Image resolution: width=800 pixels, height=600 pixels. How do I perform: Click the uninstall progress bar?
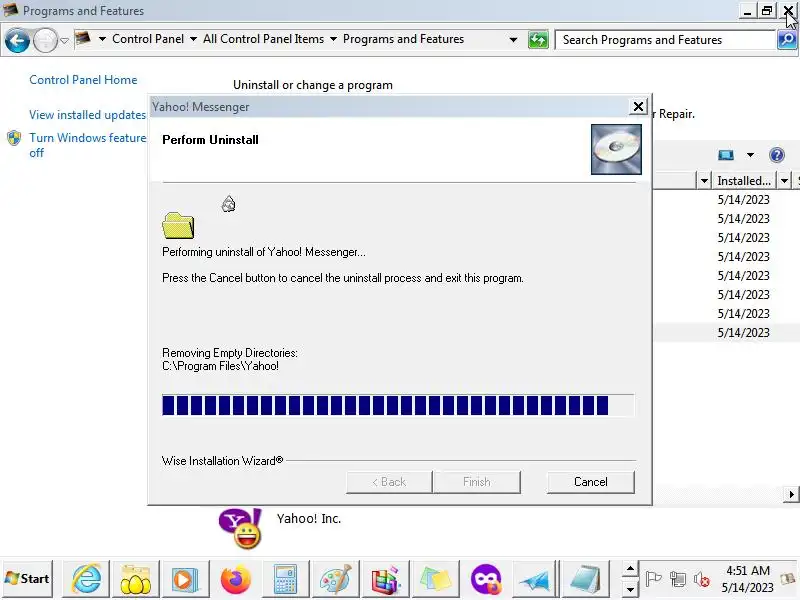pyautogui.click(x=398, y=406)
